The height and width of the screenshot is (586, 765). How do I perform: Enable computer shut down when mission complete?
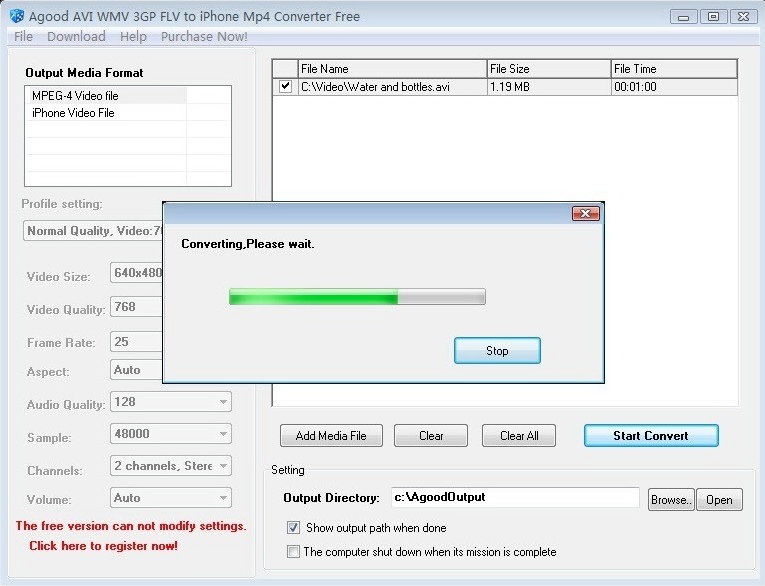click(293, 551)
